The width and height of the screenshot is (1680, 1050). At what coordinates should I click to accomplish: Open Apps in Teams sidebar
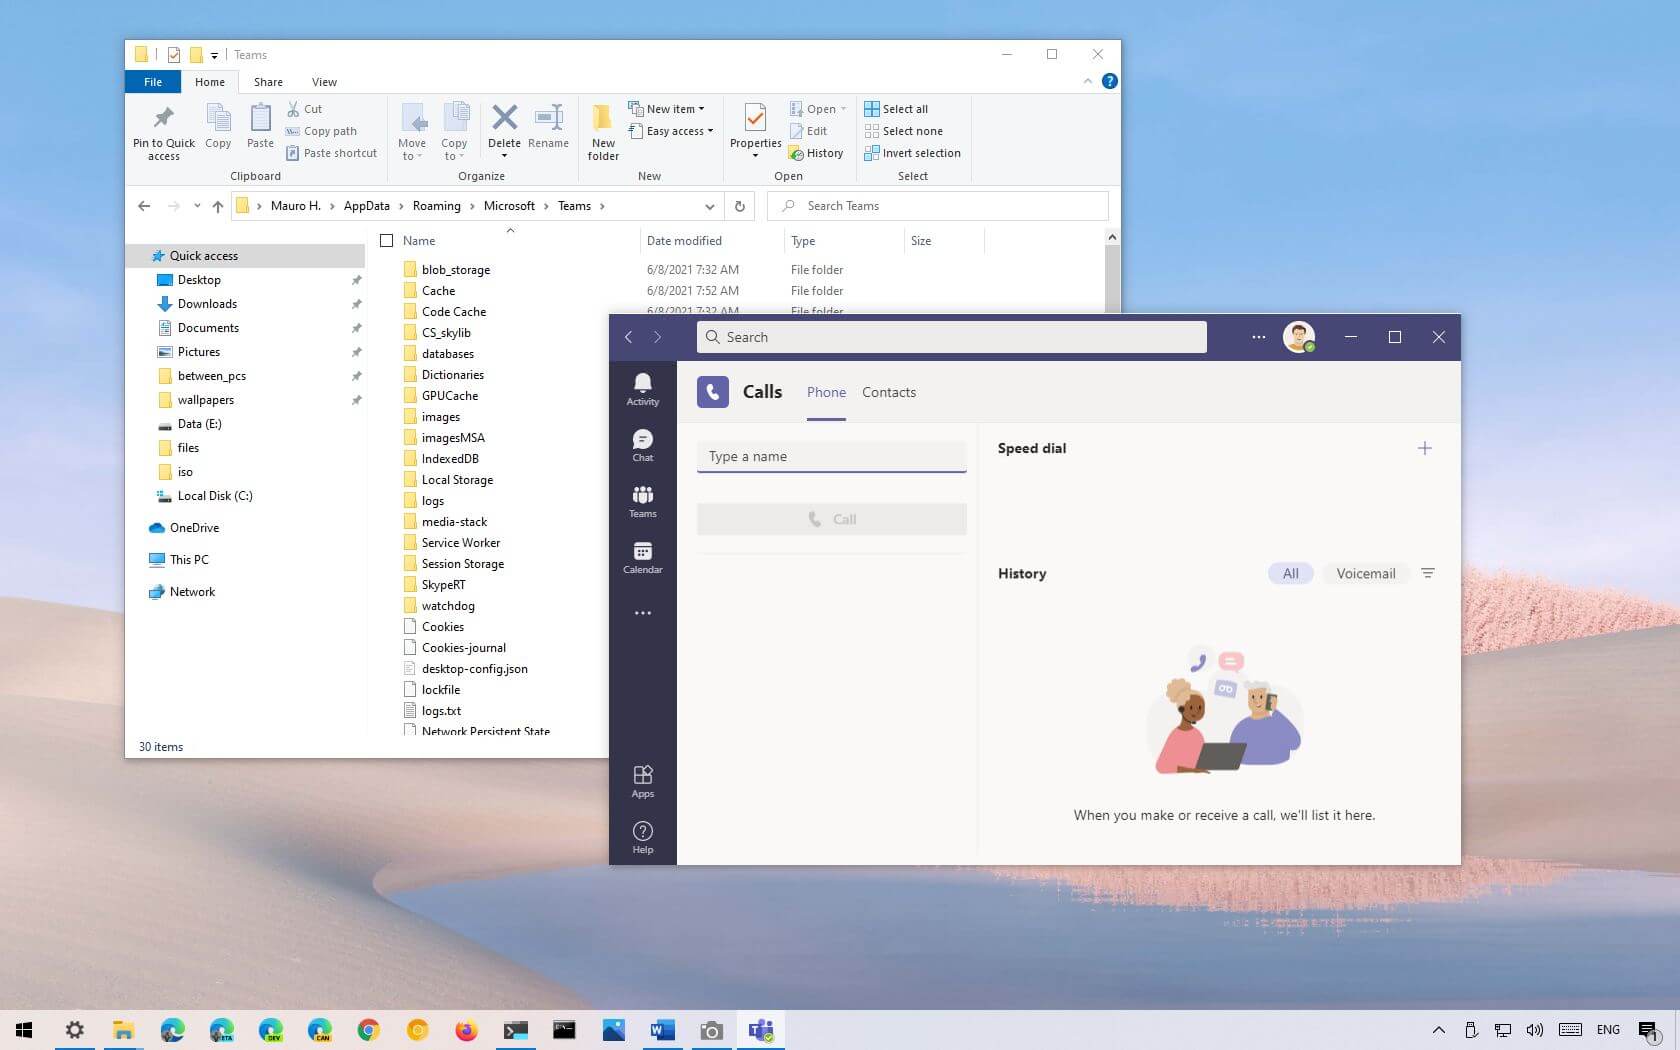(x=642, y=781)
